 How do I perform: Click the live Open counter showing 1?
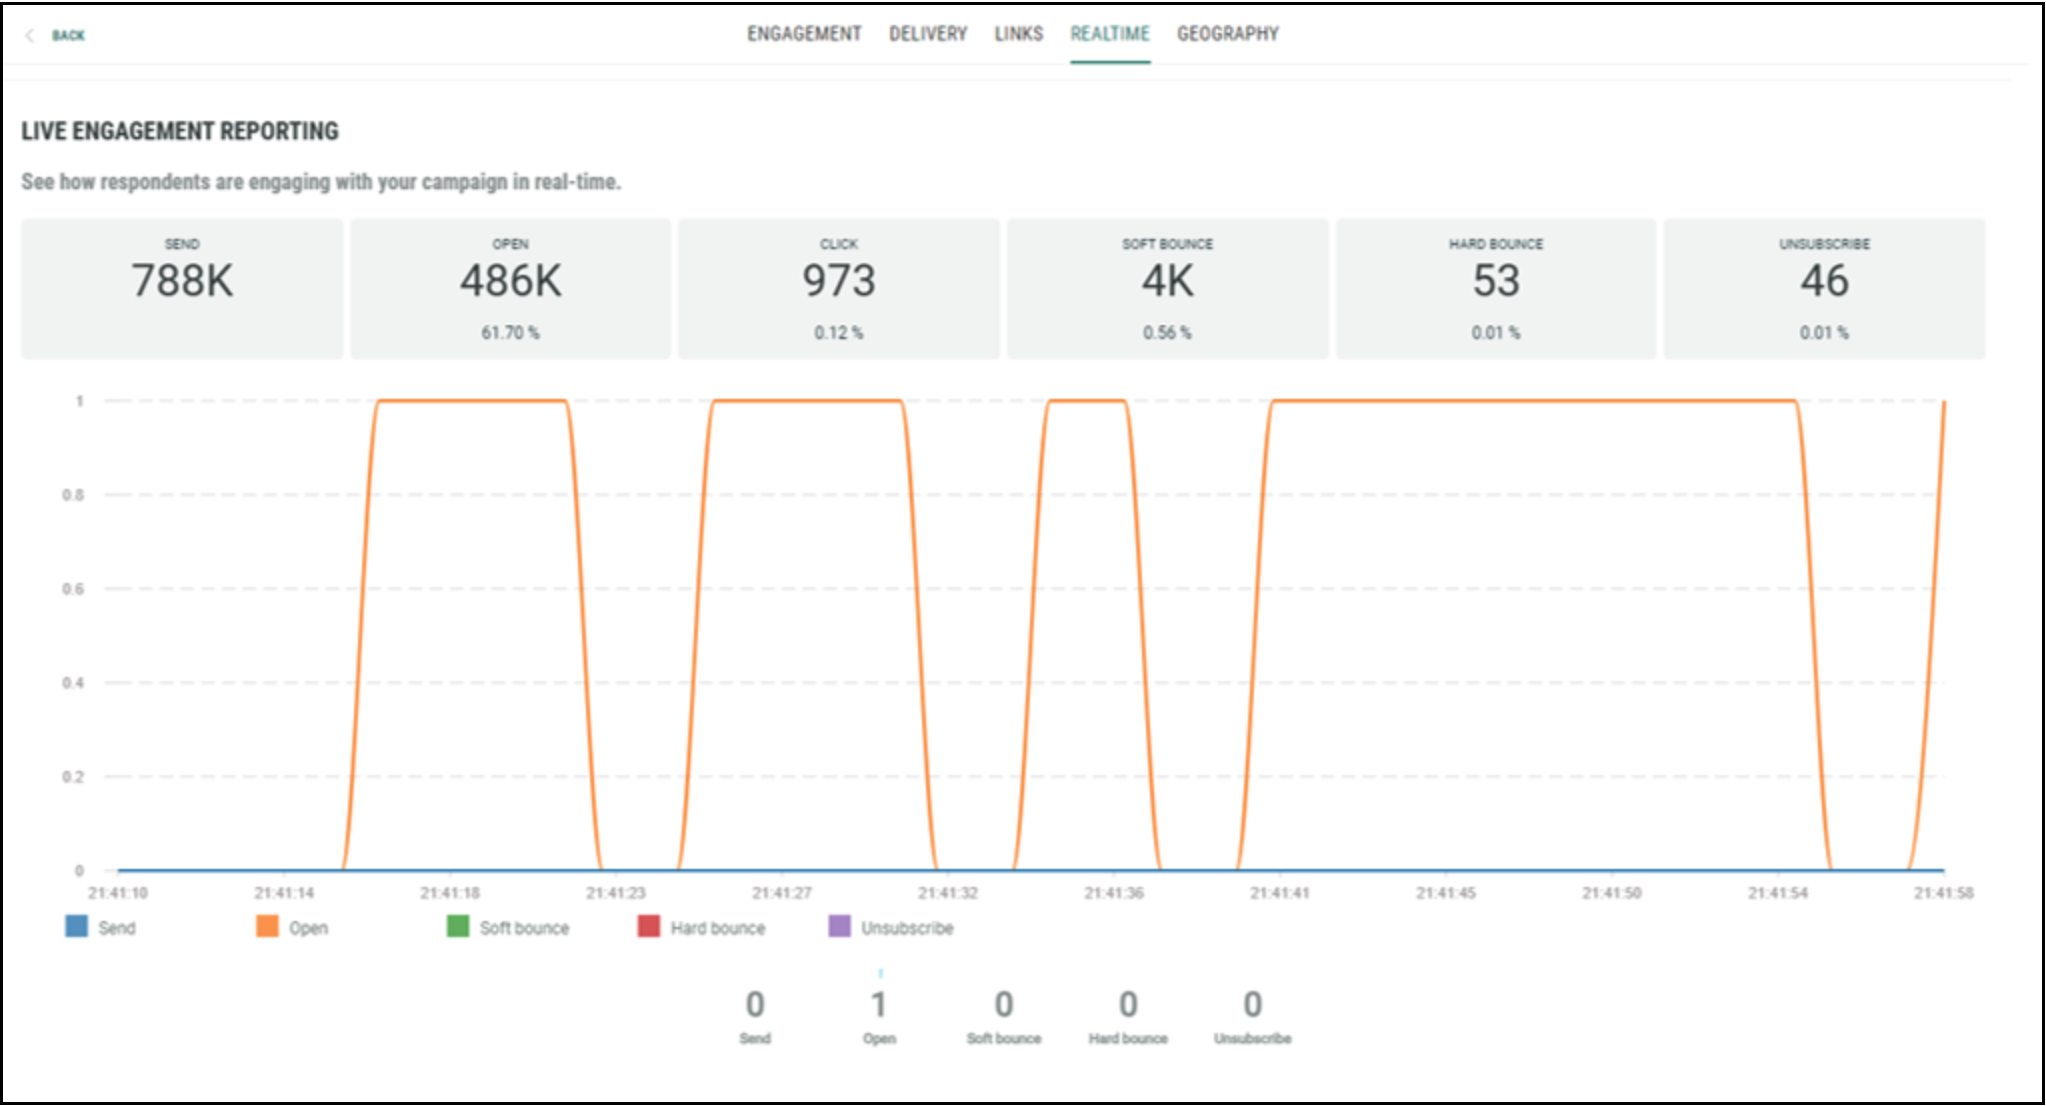879,1006
